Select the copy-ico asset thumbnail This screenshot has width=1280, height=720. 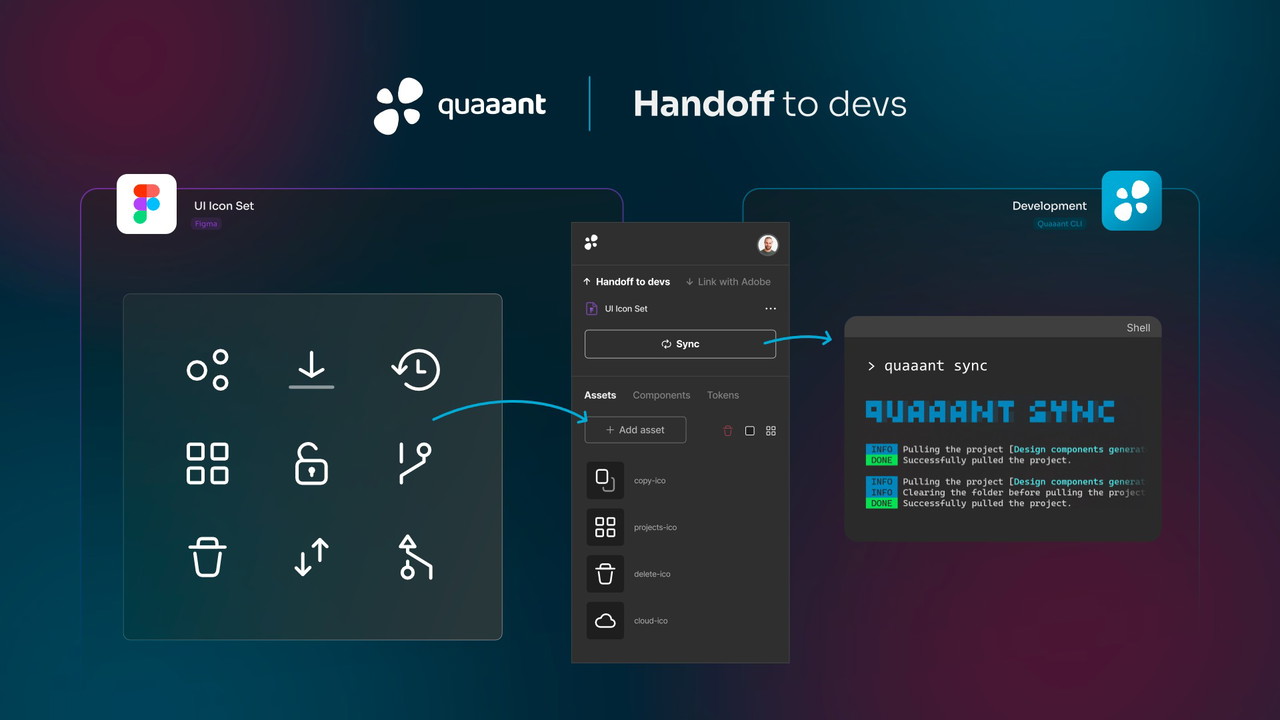coord(605,480)
